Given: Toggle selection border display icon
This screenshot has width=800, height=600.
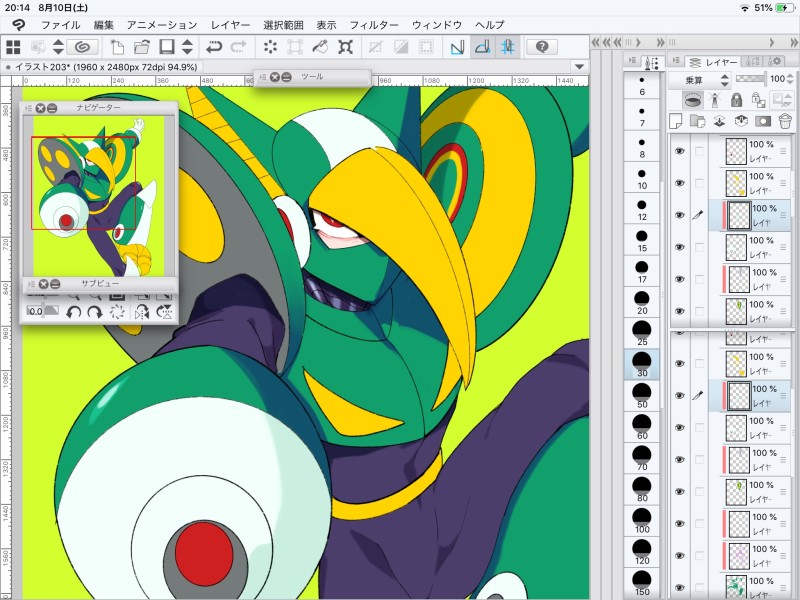Looking at the screenshot, I should click(x=426, y=47).
